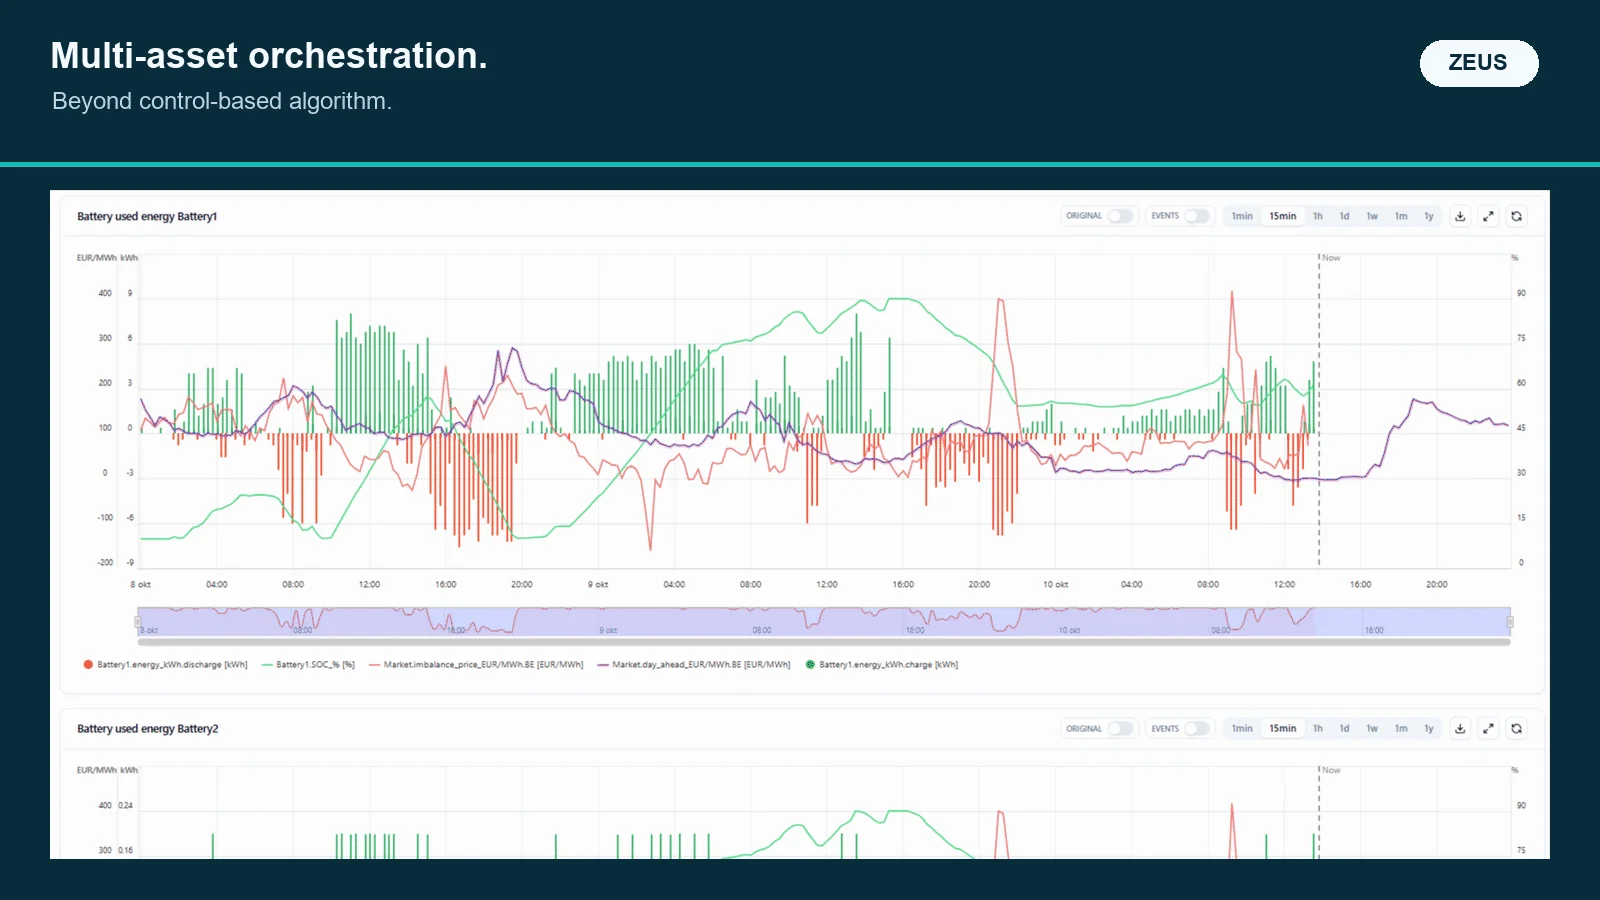Screen dimensions: 1600x900
Task: Select 1m resolution on Battery1 chart
Action: (x=1401, y=216)
